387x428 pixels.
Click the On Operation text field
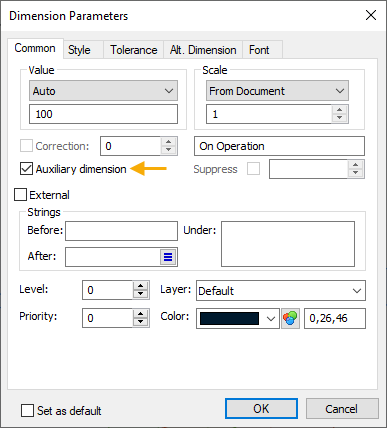pyautogui.click(x=279, y=146)
